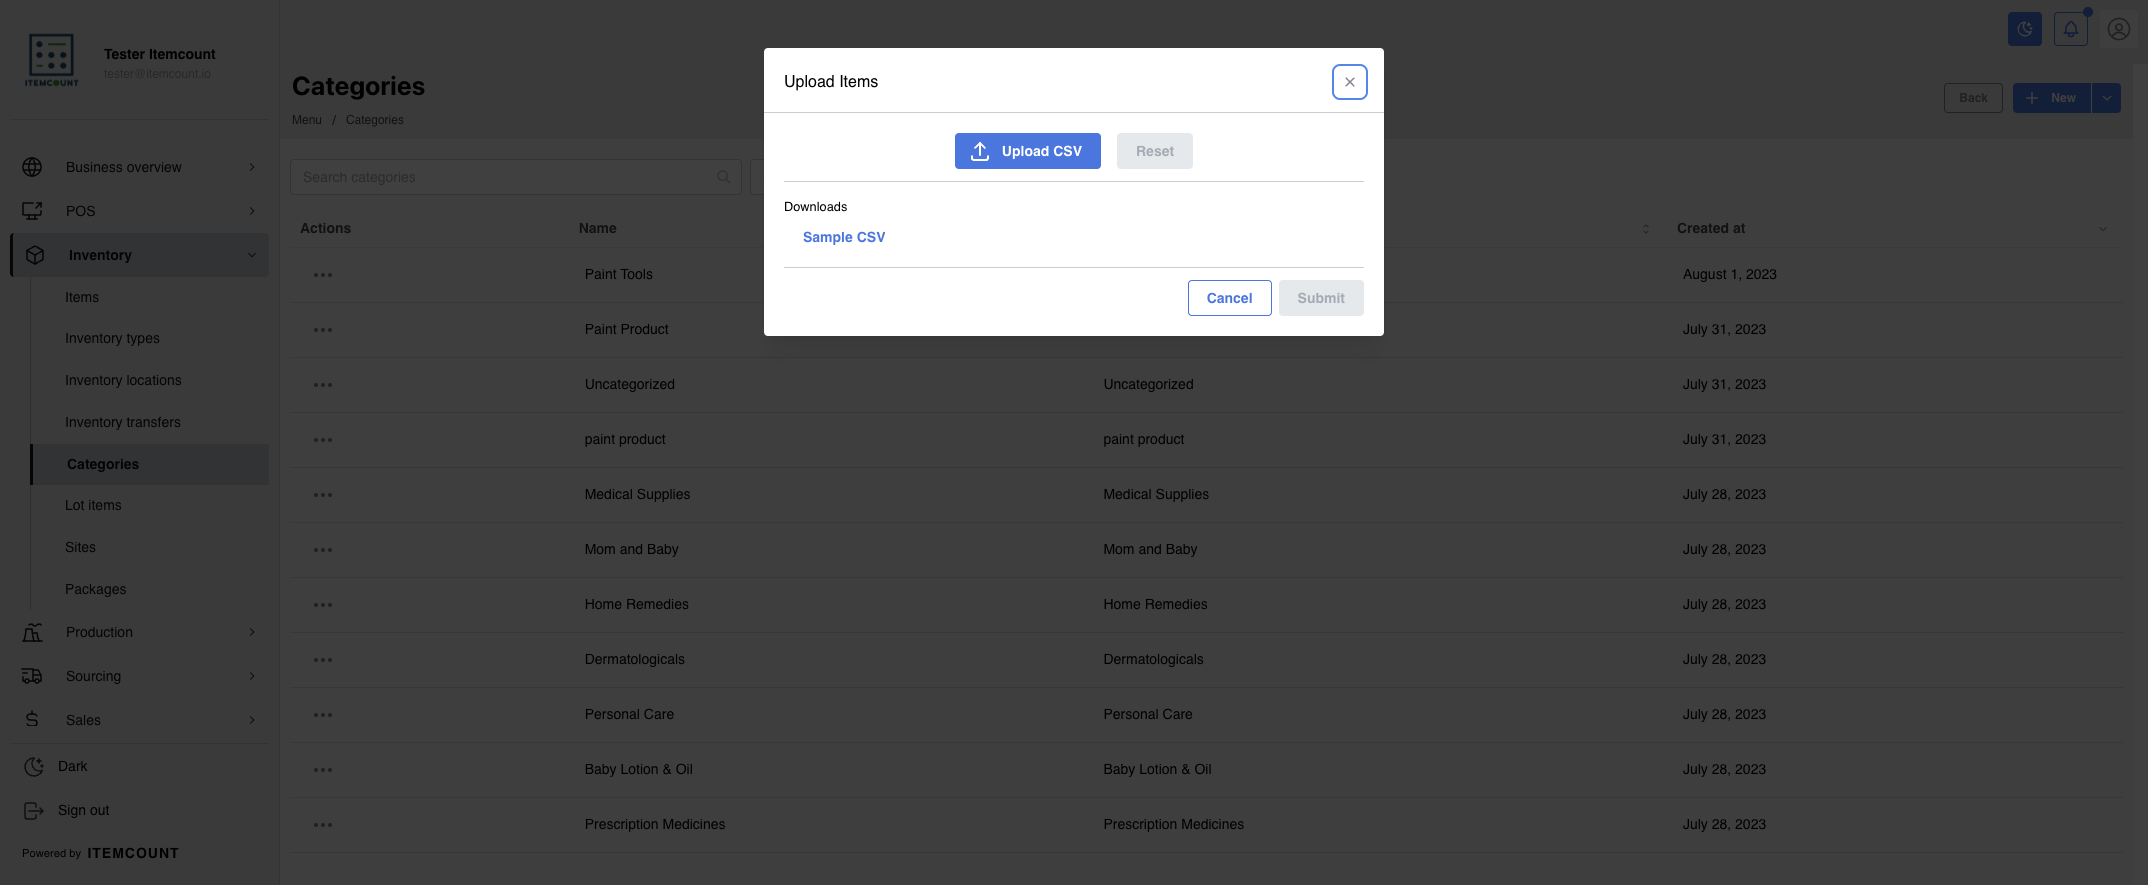
Task: Click the search magnifier icon
Action: click(x=723, y=177)
